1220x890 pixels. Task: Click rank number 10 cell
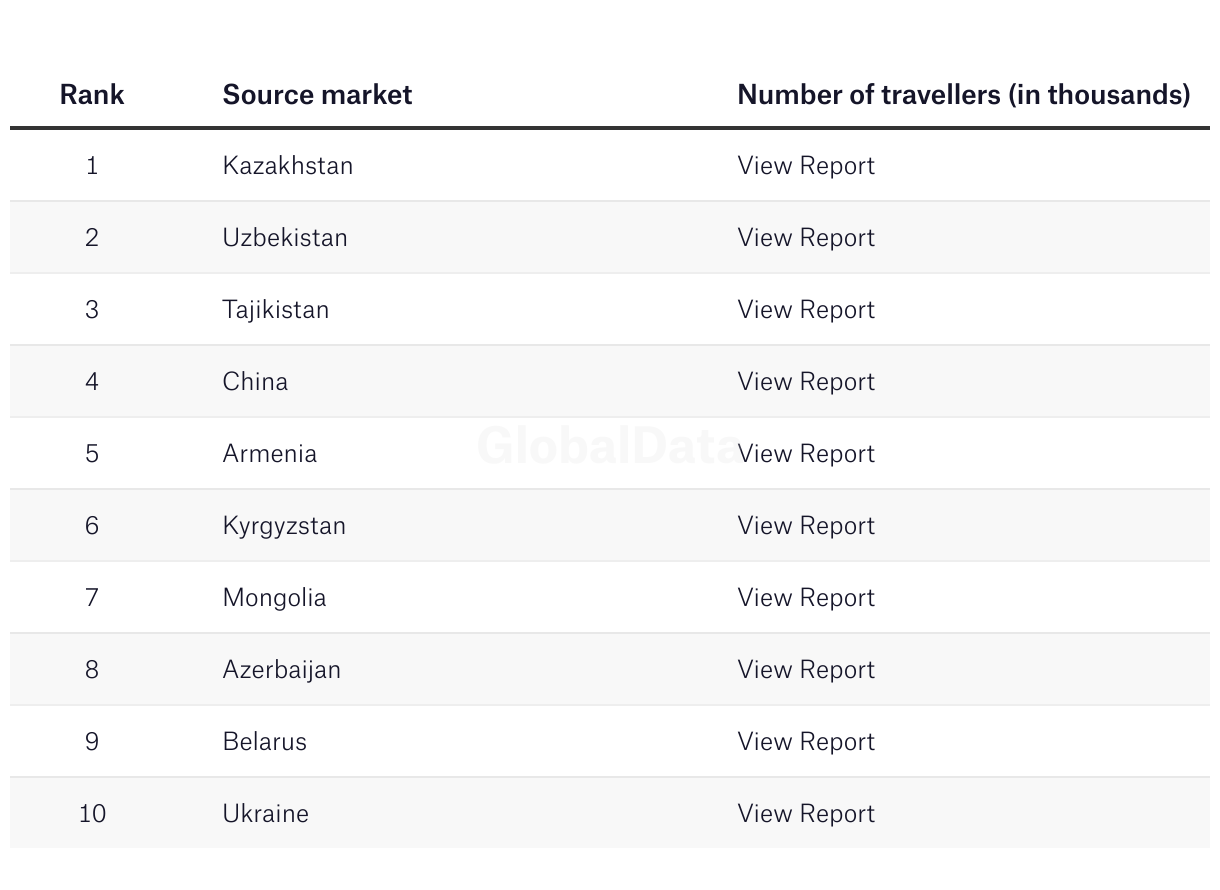click(92, 813)
